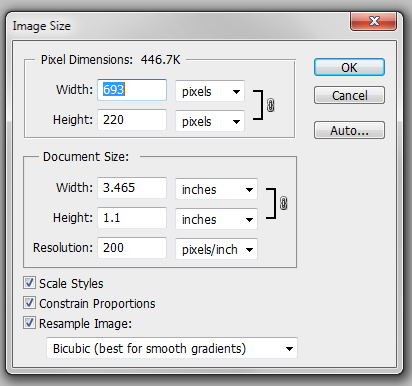Open the pixel Width units dropdown
Viewport: 412px width, 386px height.
pyautogui.click(x=210, y=91)
